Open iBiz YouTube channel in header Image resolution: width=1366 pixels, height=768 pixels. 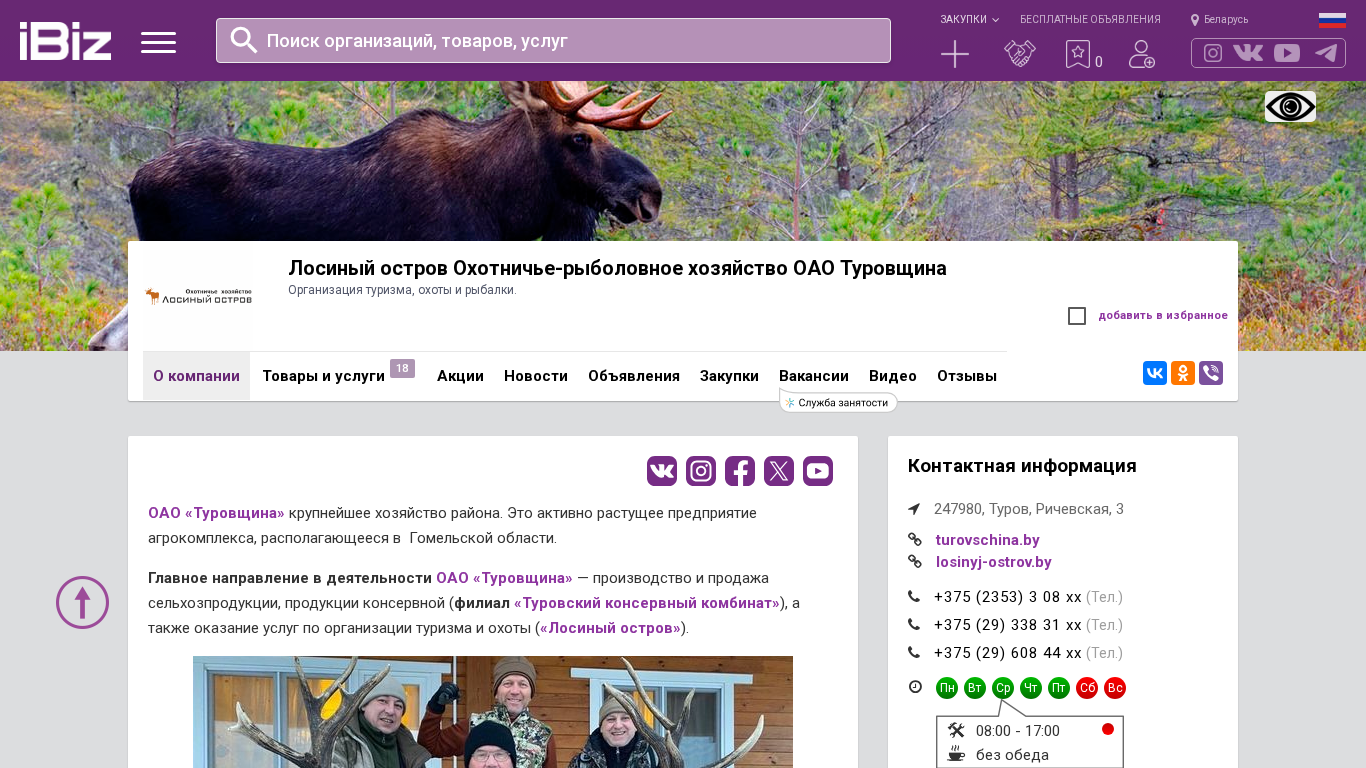pos(1287,53)
